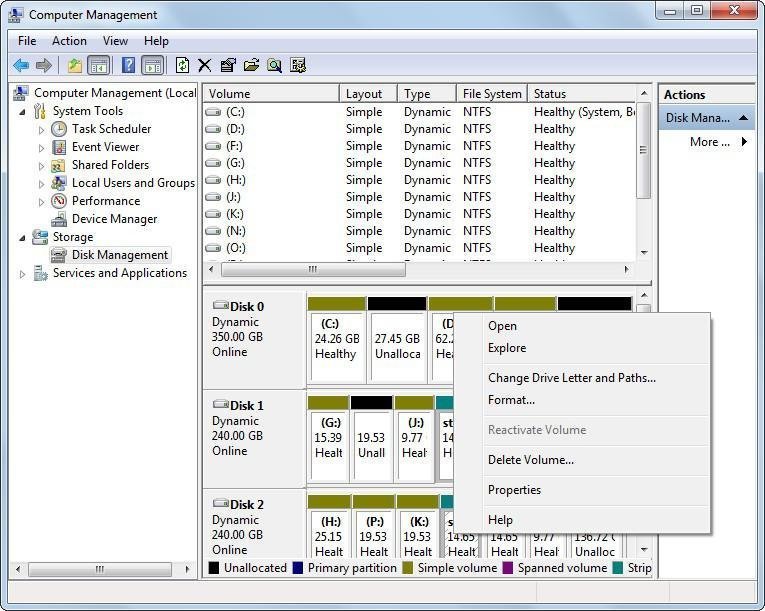Screen dimensions: 765x611
Task: Click the Up One Level folder icon
Action: [x=74, y=66]
